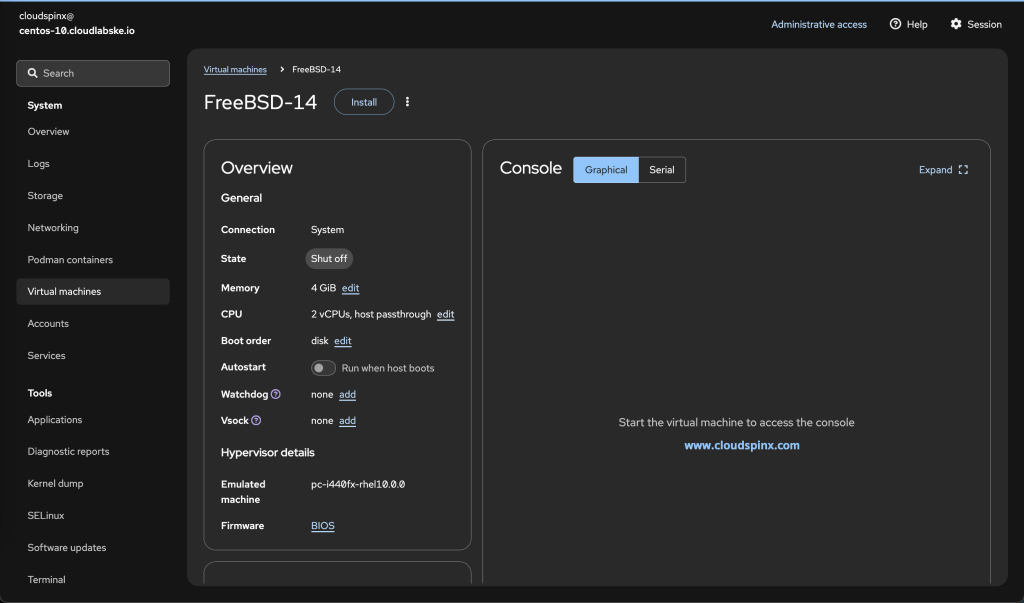Open the BIOS firmware link
This screenshot has height=603, width=1024.
click(322, 525)
